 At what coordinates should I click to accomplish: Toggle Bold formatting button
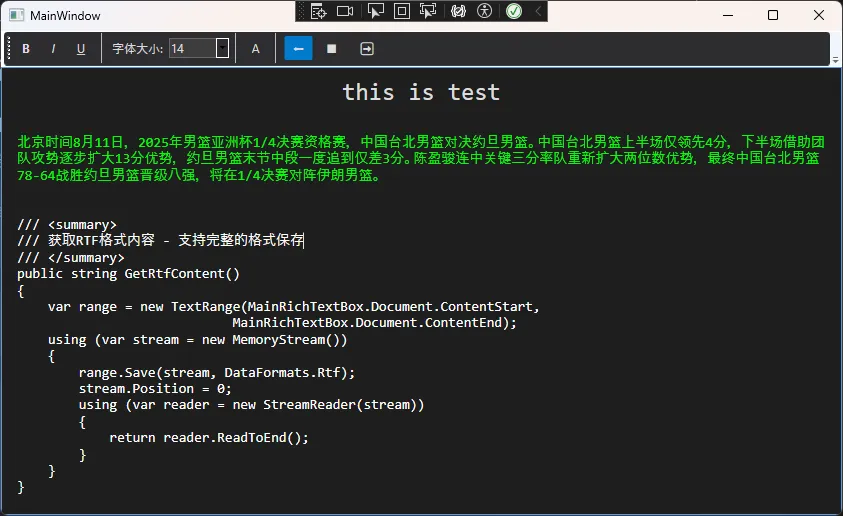tap(26, 49)
